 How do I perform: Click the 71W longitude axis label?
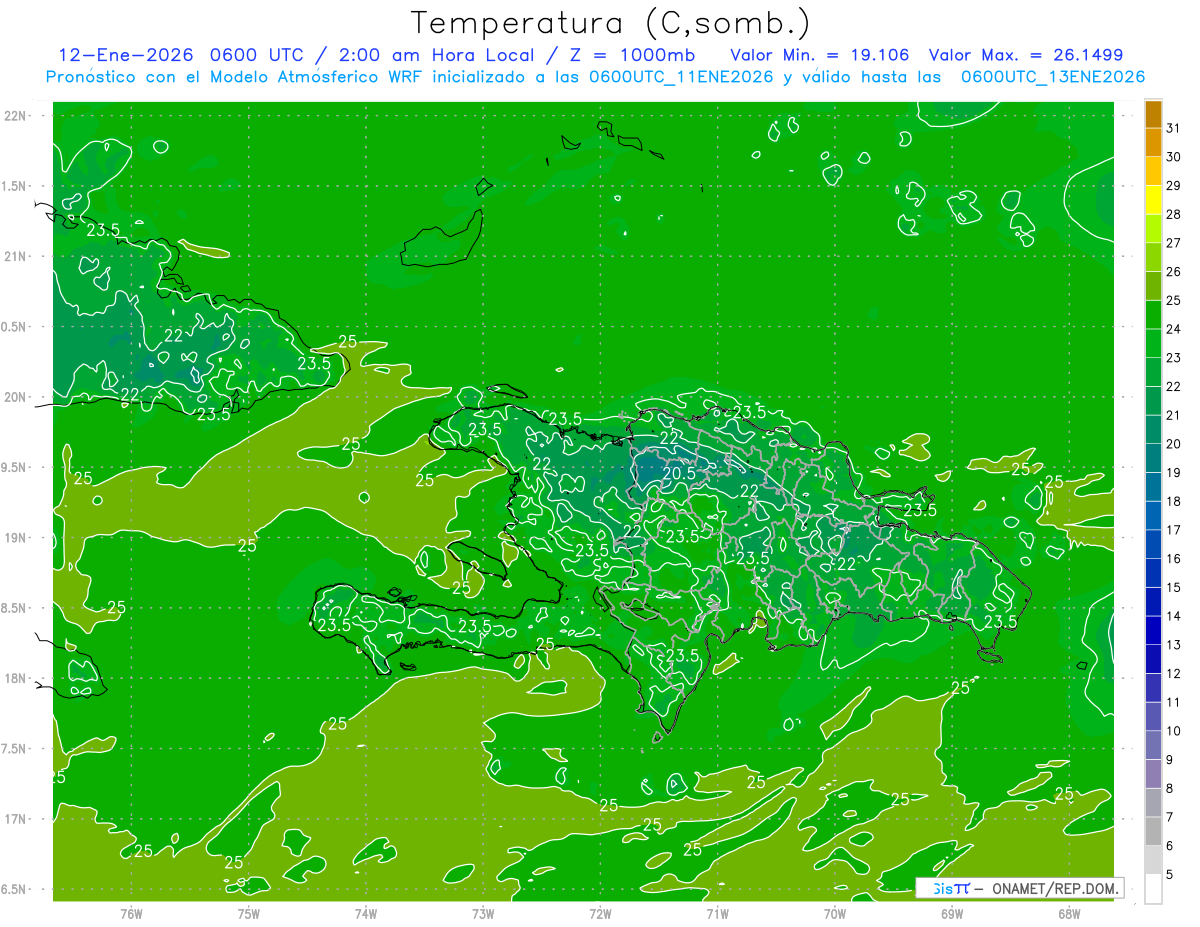click(717, 913)
